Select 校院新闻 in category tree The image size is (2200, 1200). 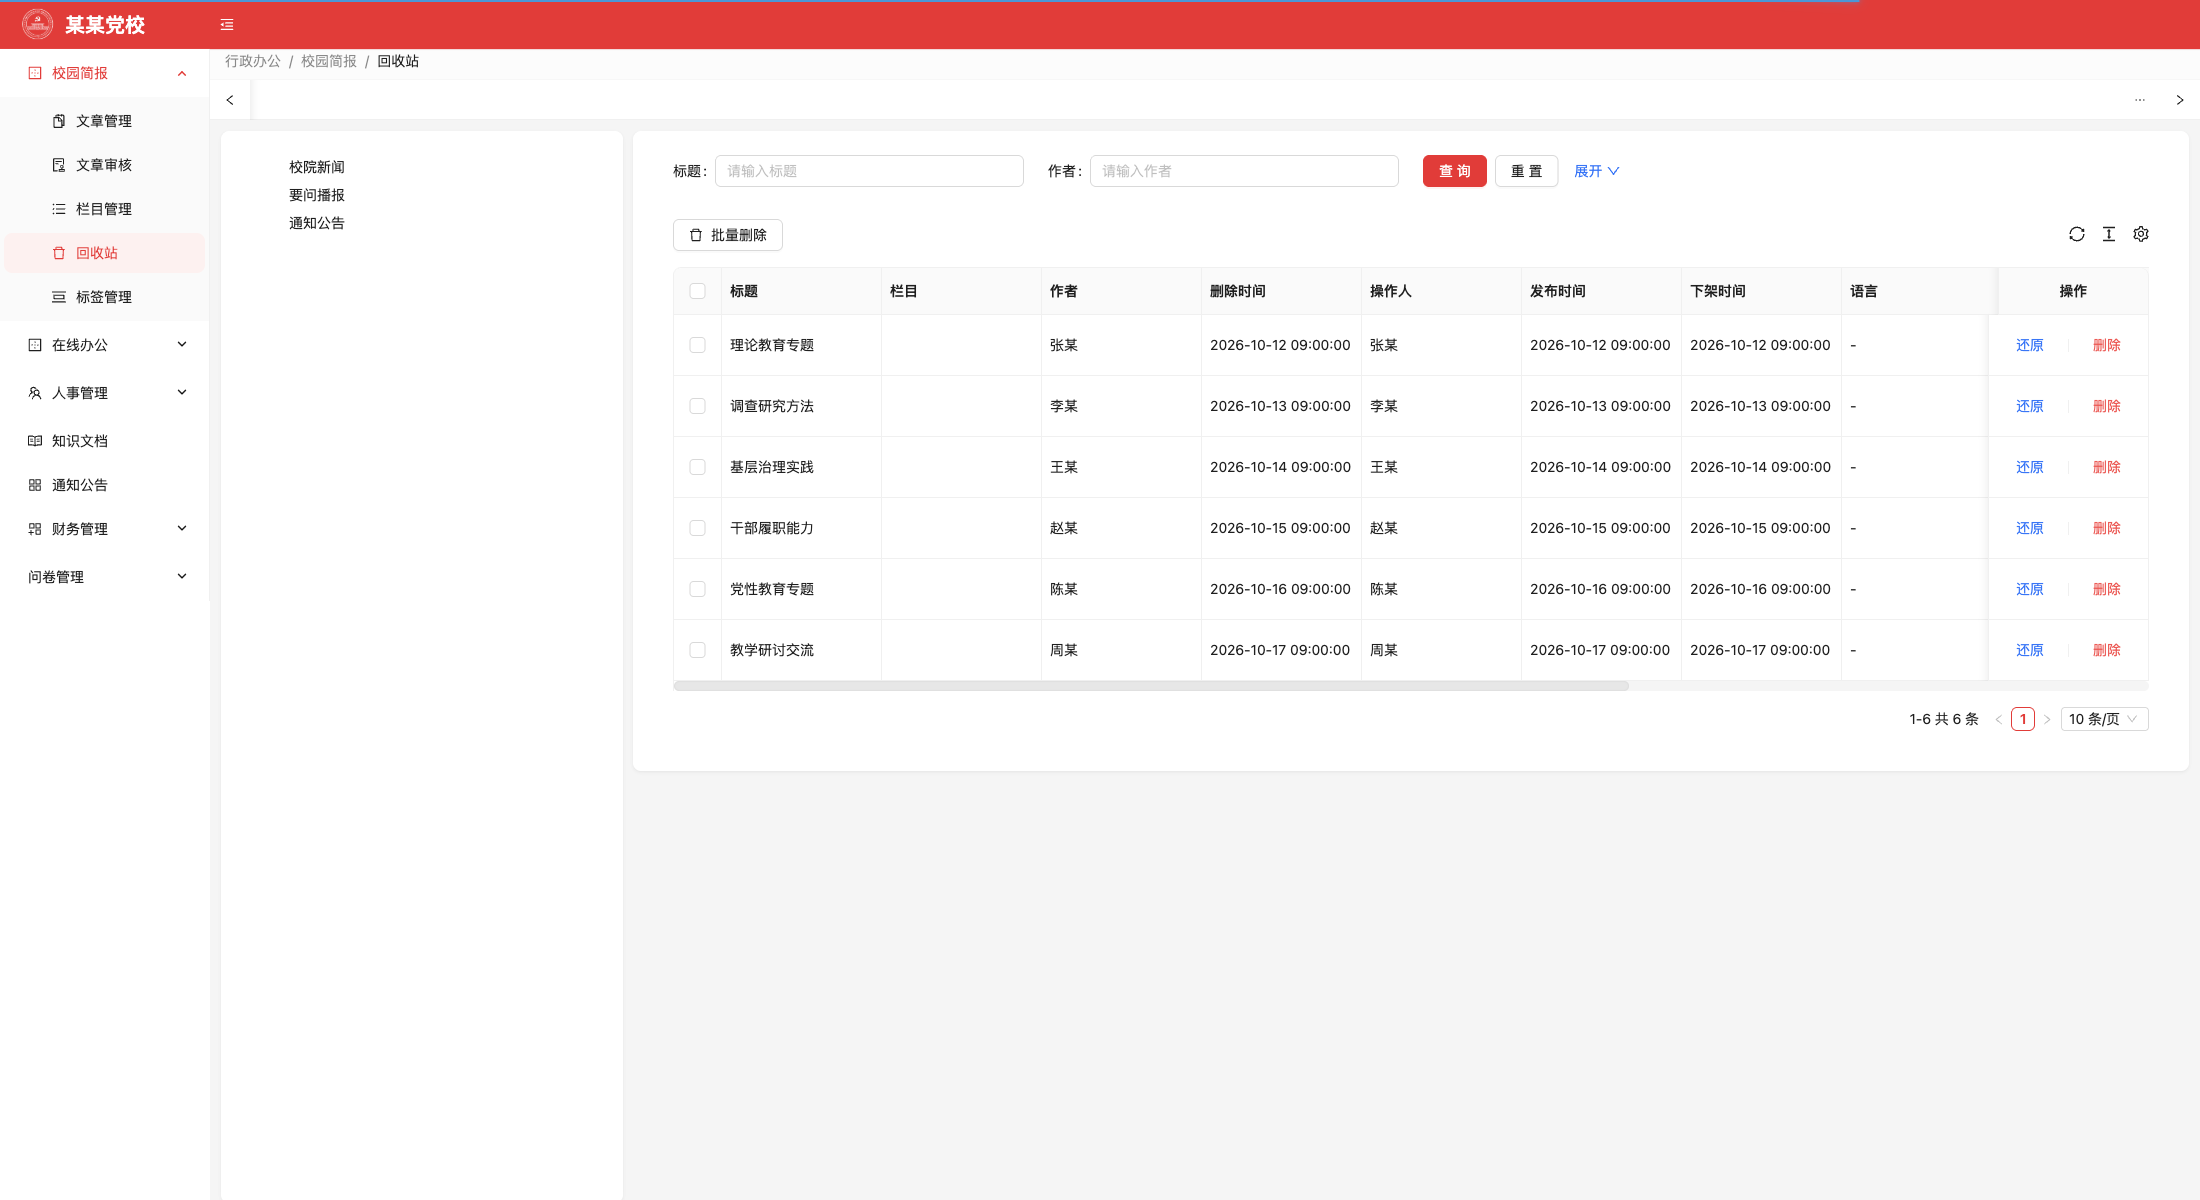[x=317, y=167]
